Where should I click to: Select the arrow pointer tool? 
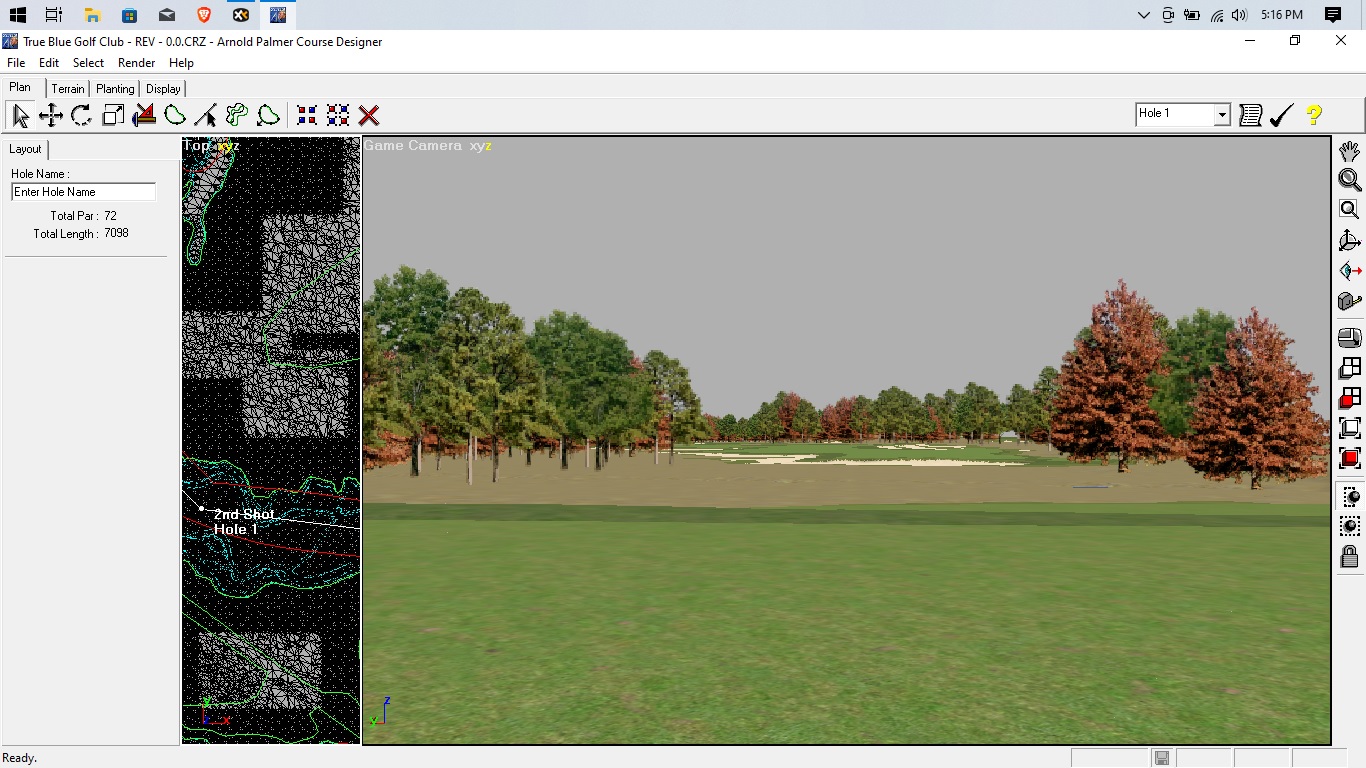tap(20, 116)
